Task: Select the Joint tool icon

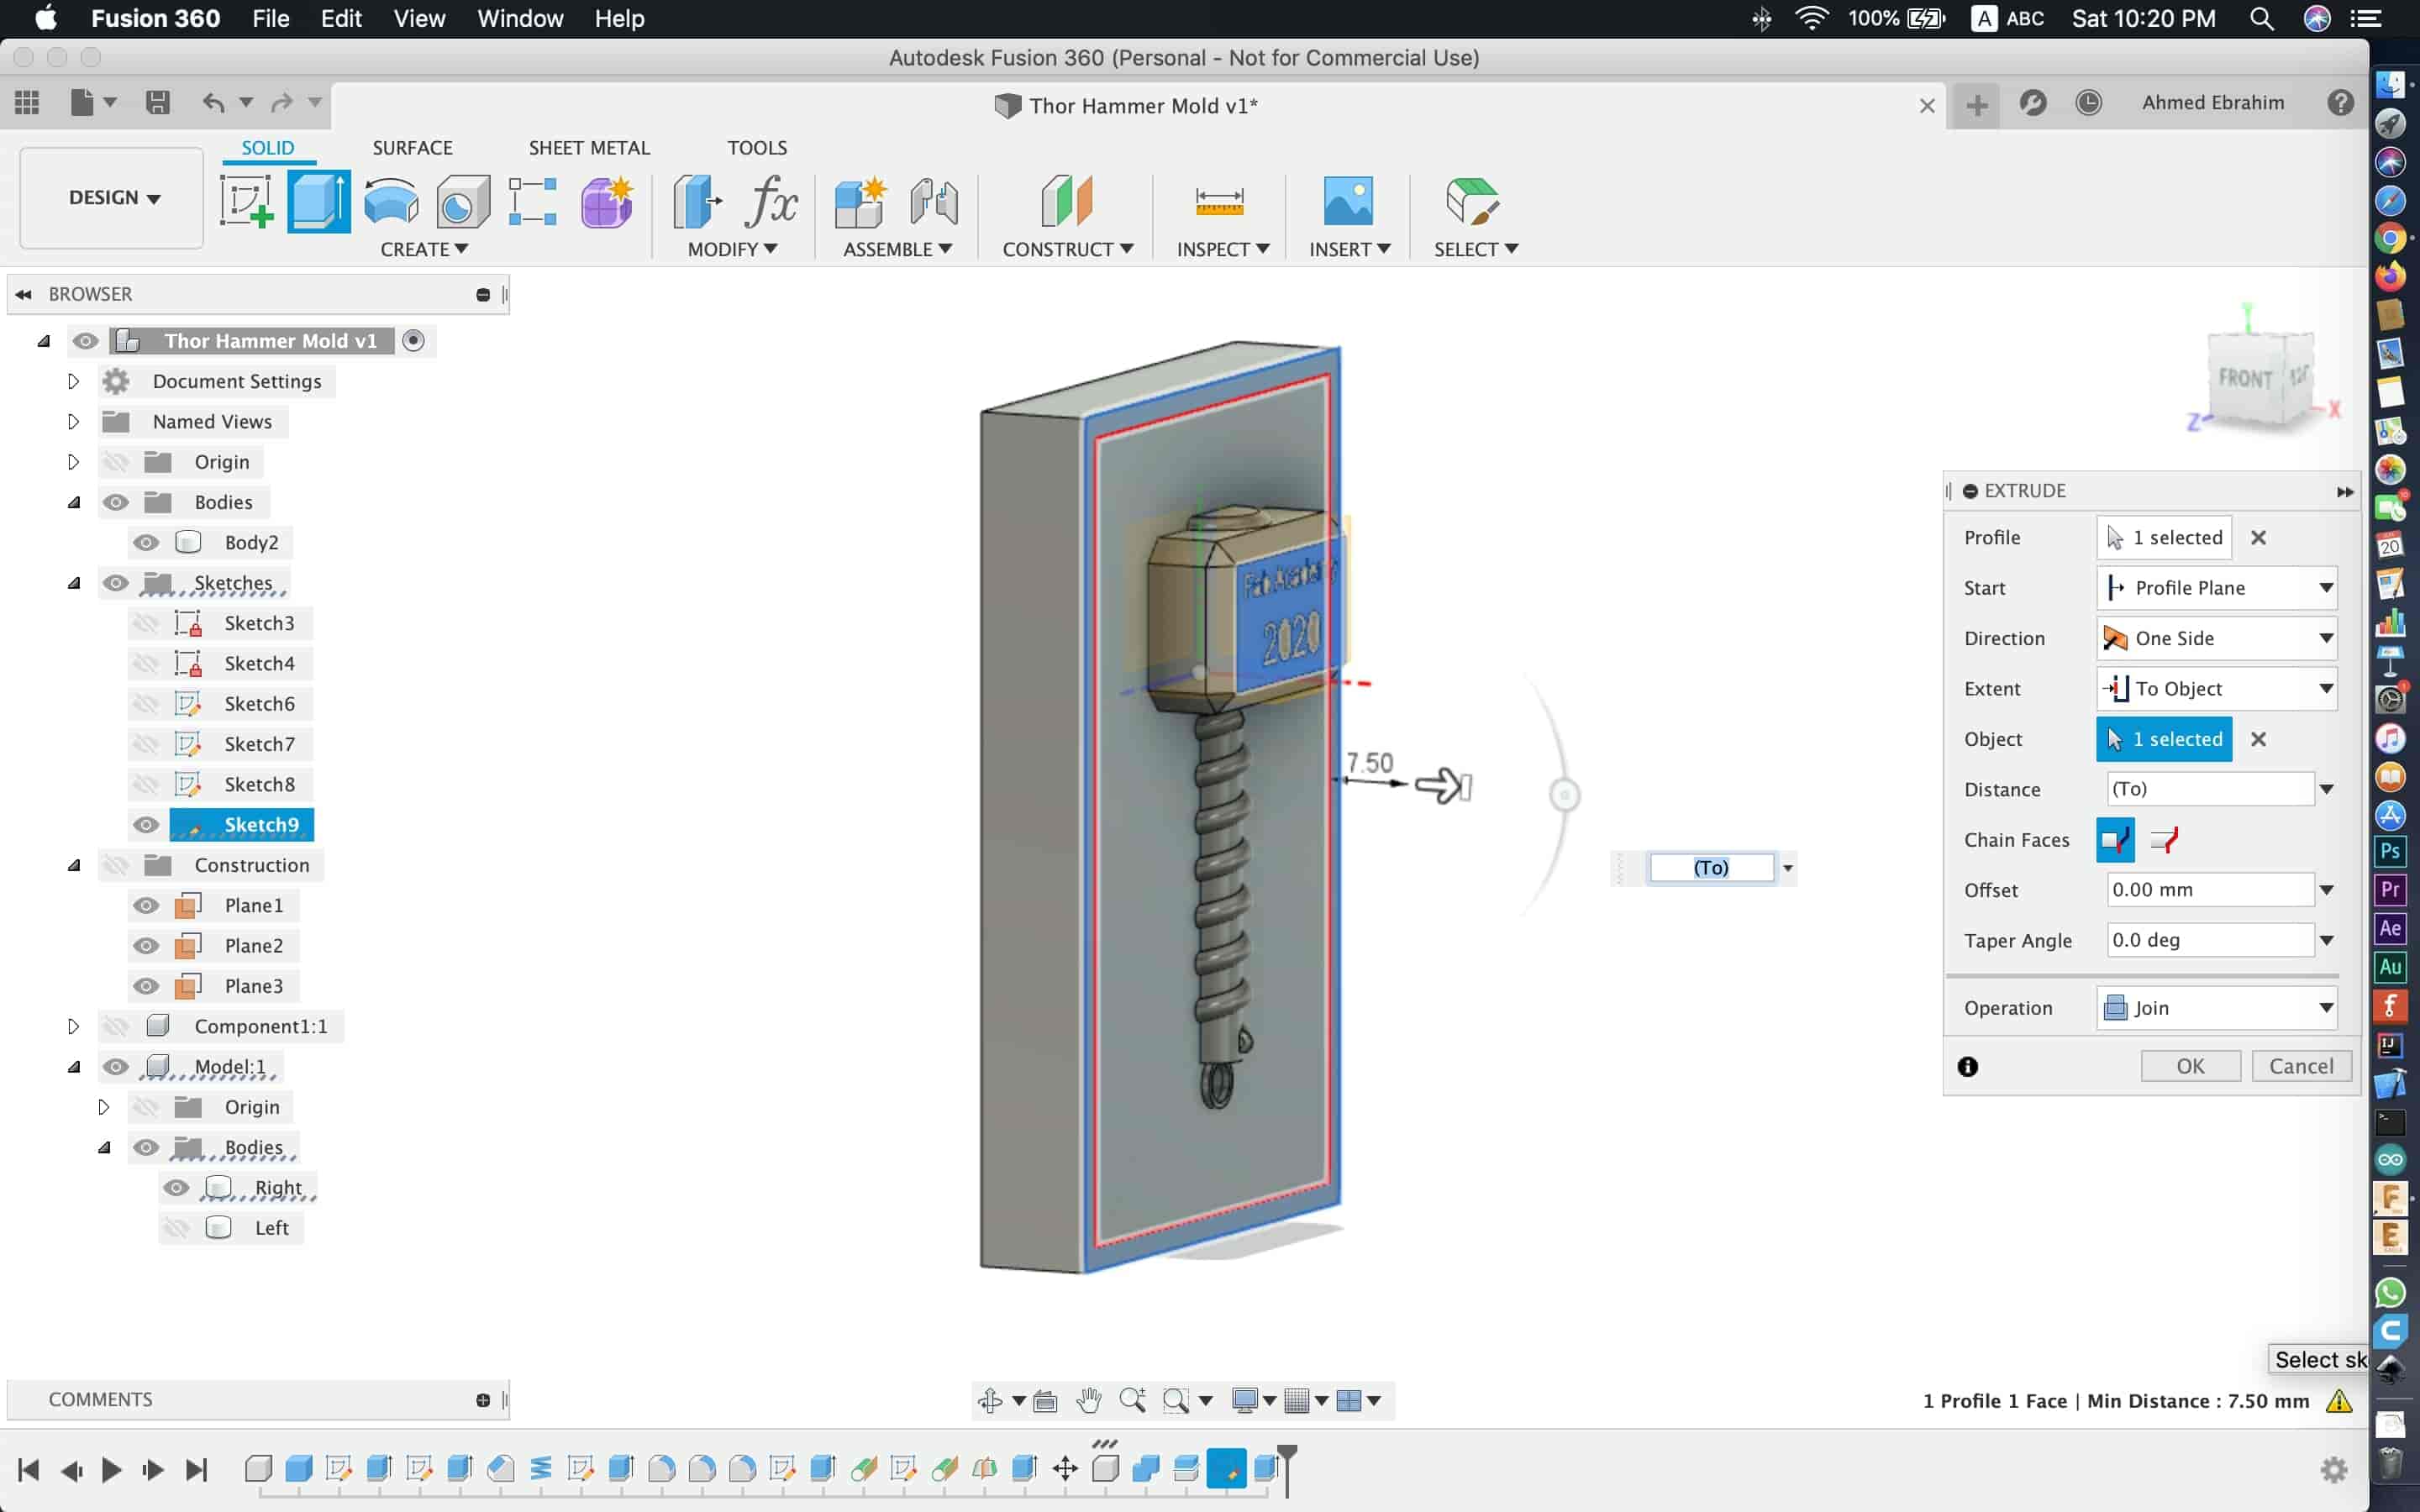Action: tap(934, 201)
